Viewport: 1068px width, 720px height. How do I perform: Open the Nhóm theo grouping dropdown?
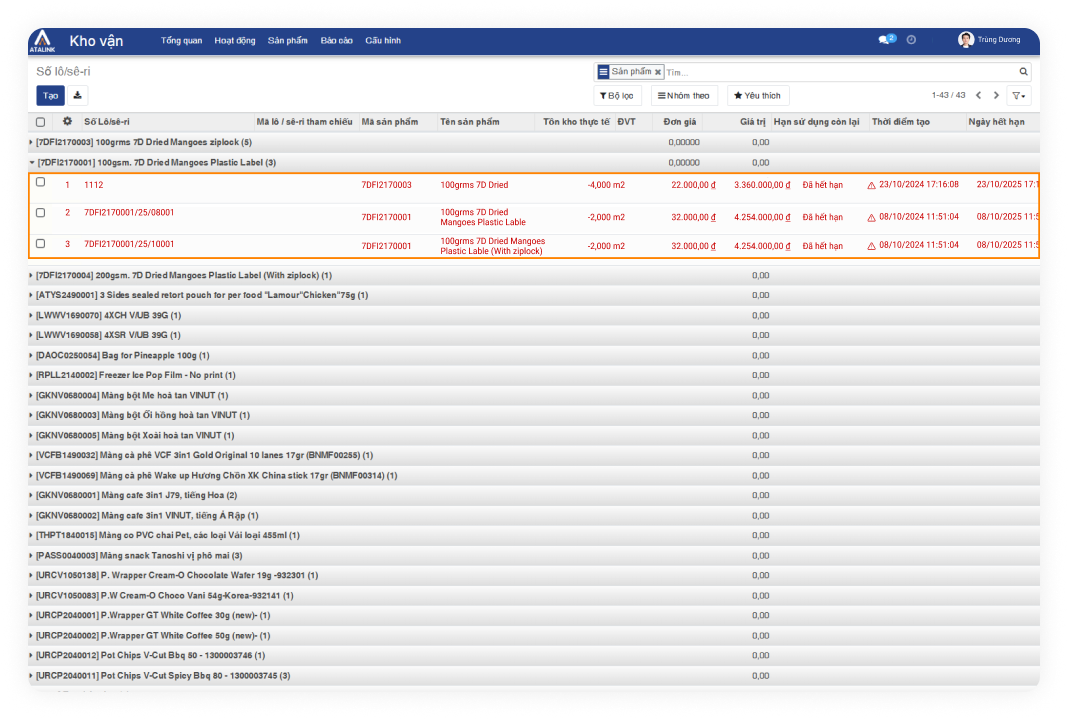(684, 96)
